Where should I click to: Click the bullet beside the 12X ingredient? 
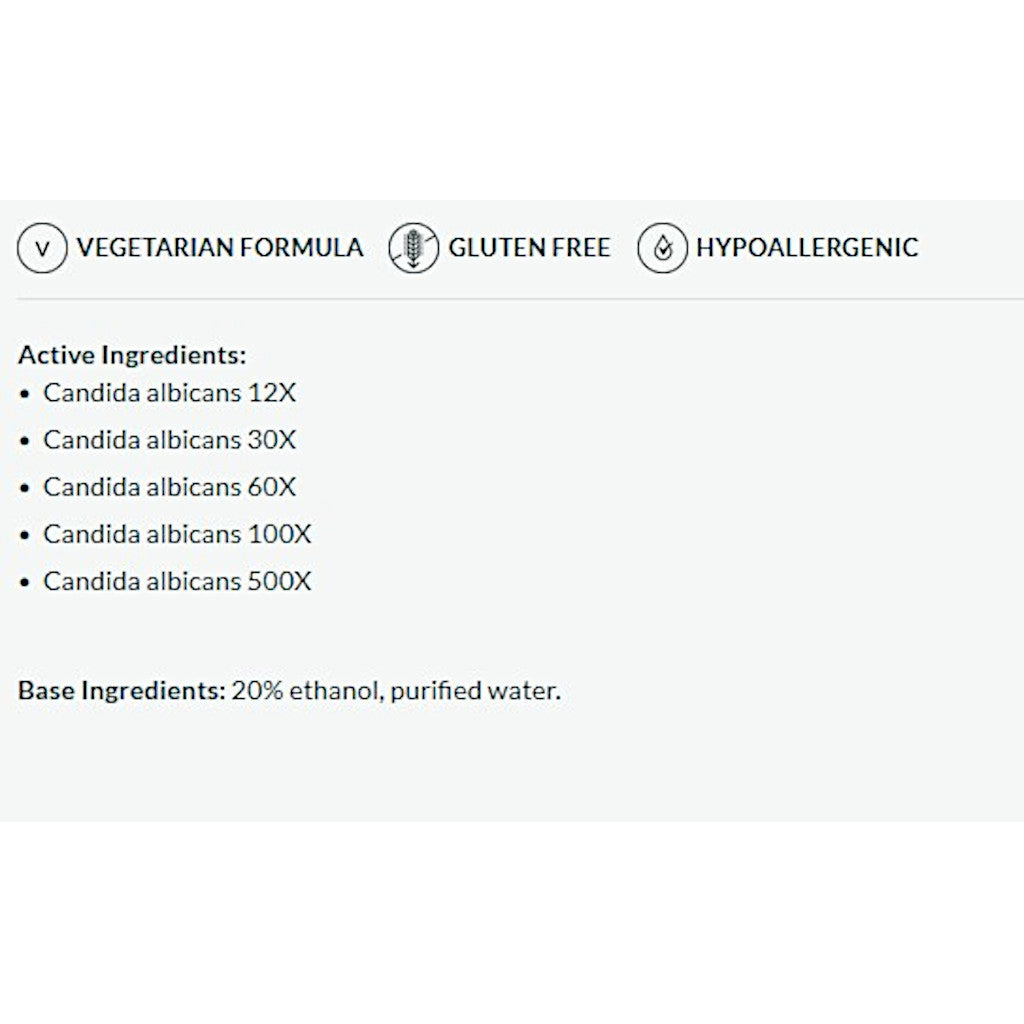(x=25, y=394)
